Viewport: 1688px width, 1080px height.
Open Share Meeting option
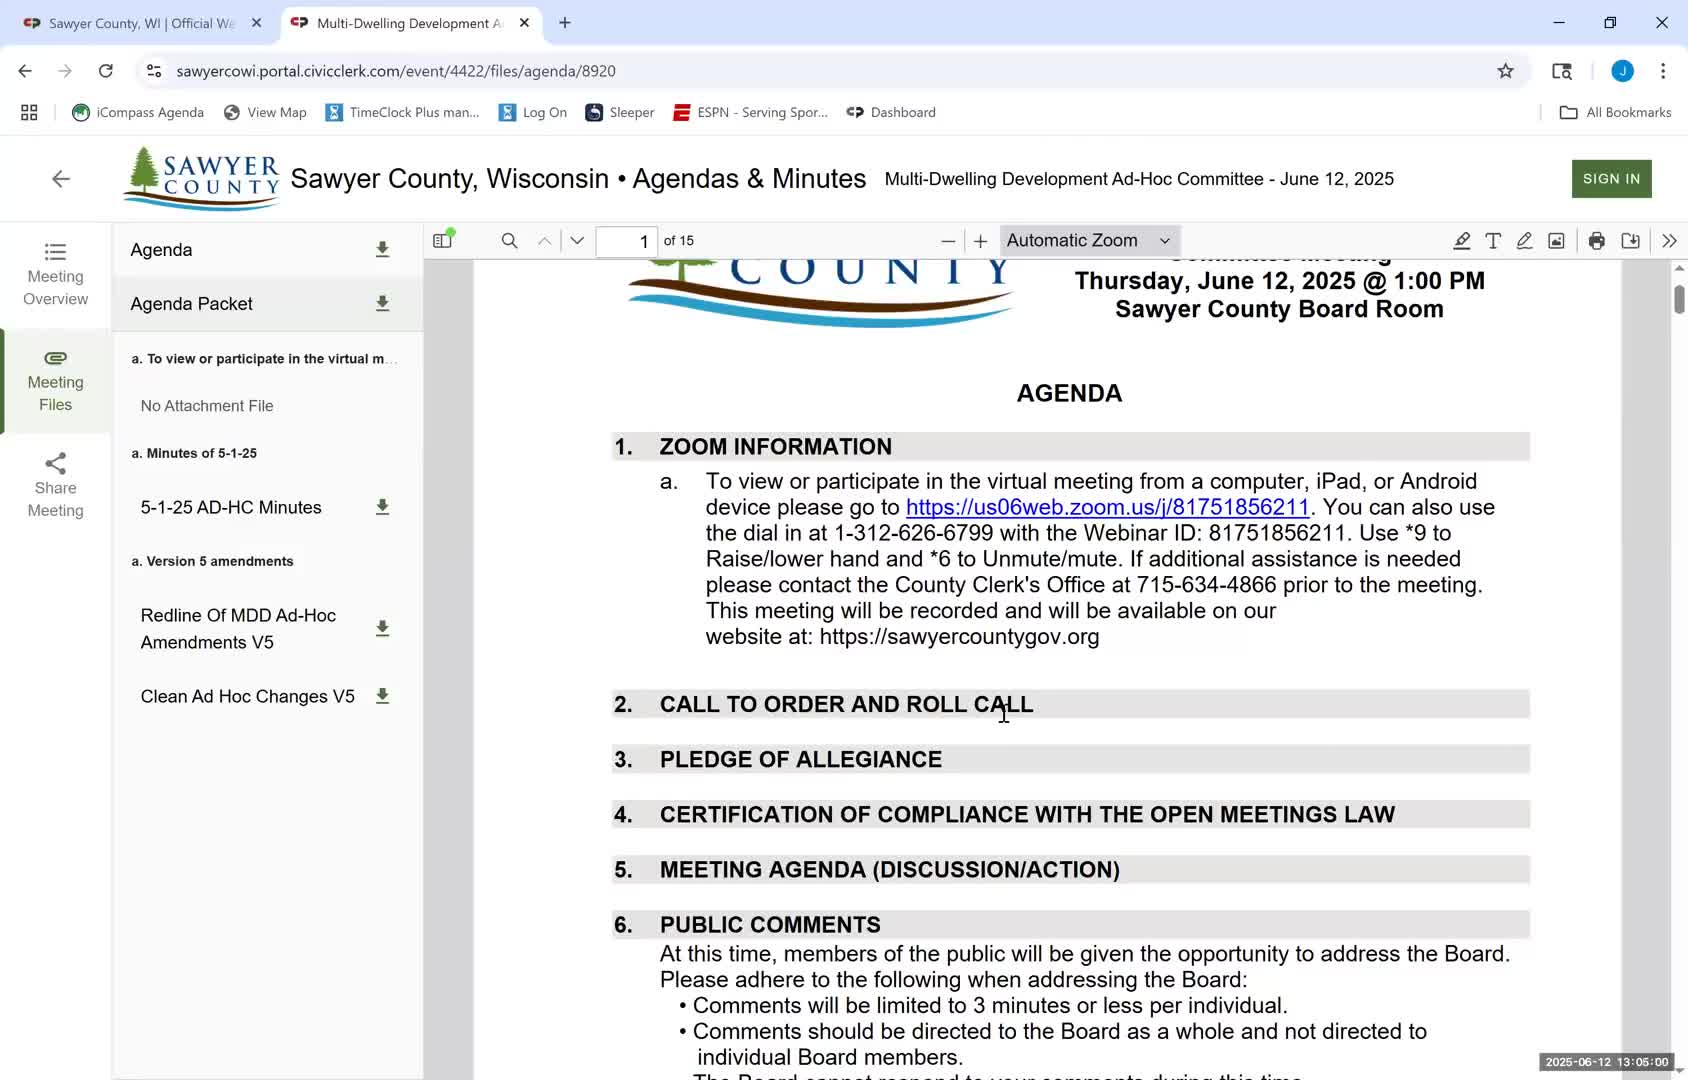coord(55,486)
